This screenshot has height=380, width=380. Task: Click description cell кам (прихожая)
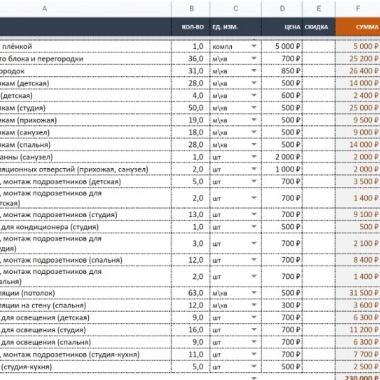click(x=86, y=120)
